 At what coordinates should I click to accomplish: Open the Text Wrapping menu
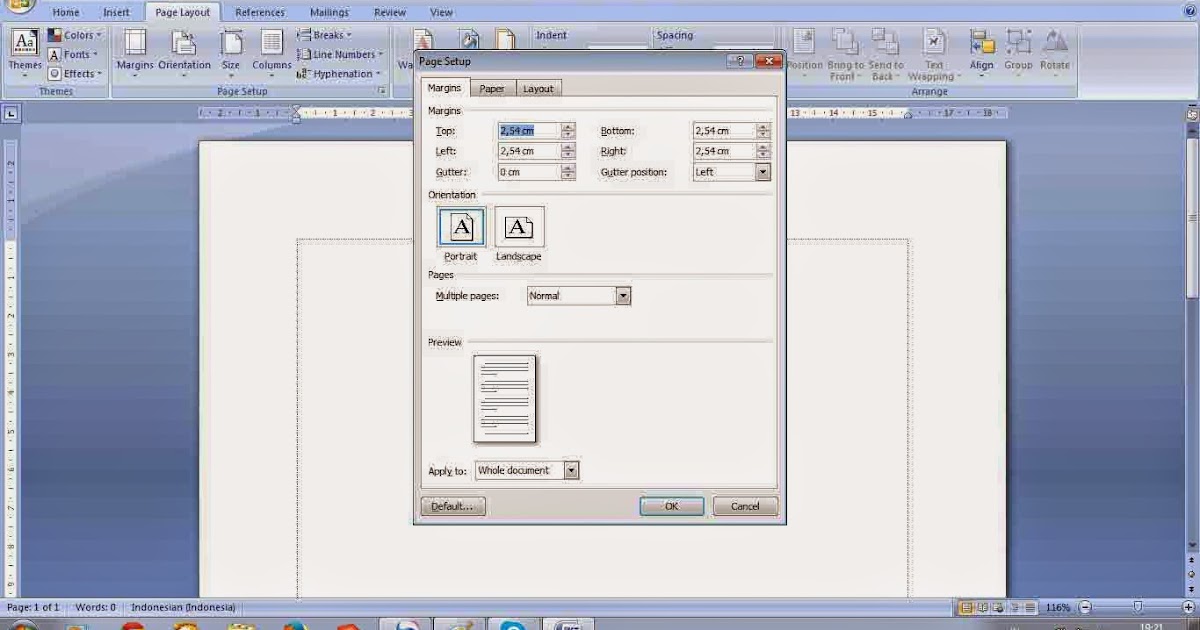click(x=933, y=52)
